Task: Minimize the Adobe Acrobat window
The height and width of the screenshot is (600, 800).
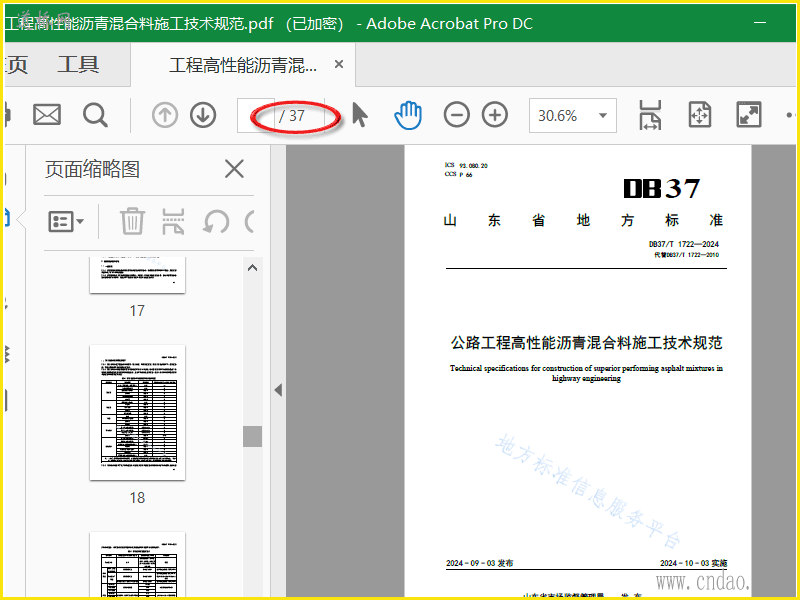Action: 760,23
